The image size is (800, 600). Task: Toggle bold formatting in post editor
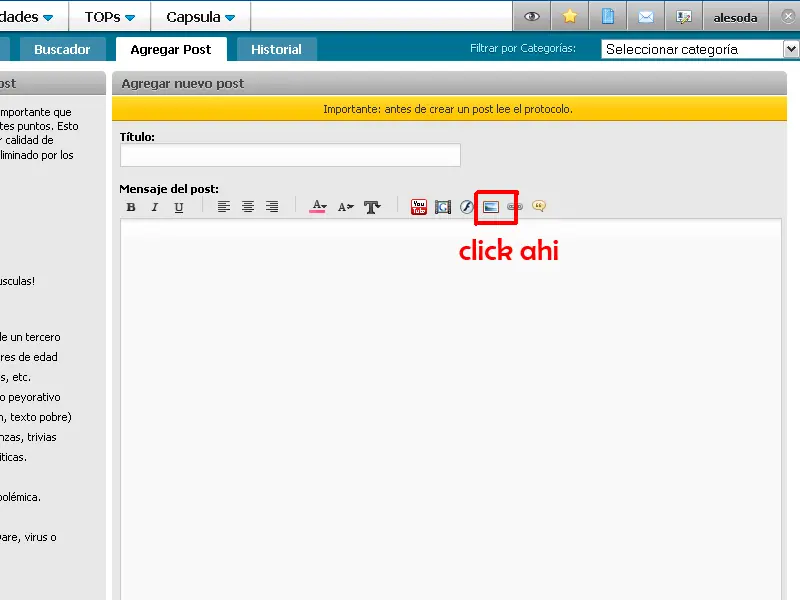(x=131, y=207)
